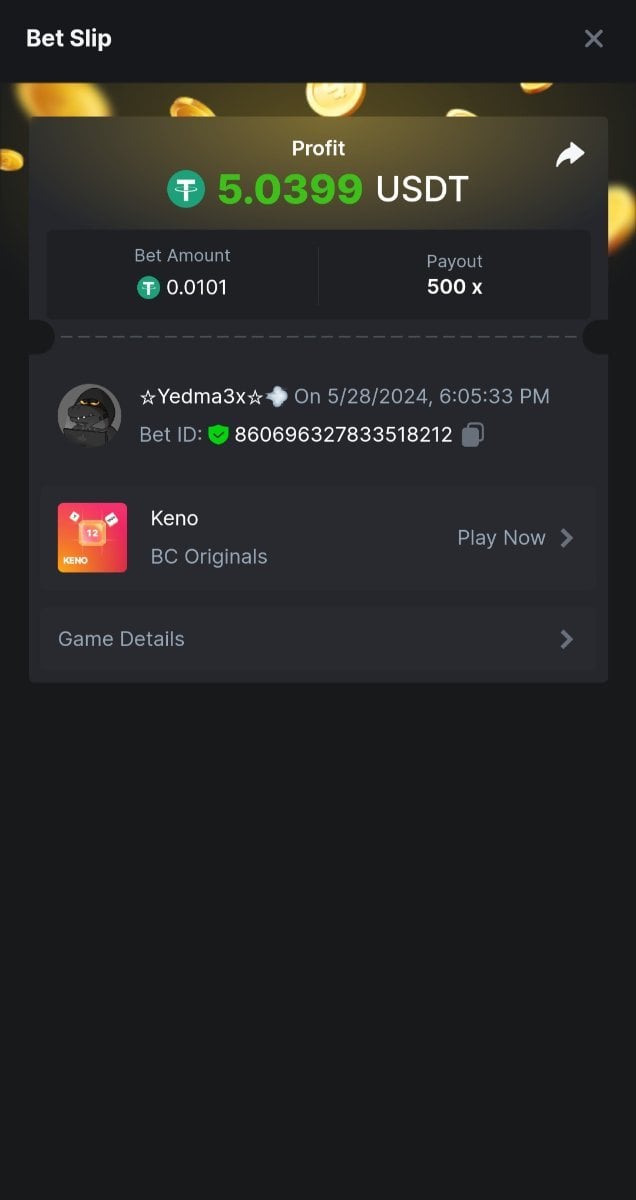Click the 500 x payout value
Image resolution: width=636 pixels, height=1200 pixels.
(454, 287)
